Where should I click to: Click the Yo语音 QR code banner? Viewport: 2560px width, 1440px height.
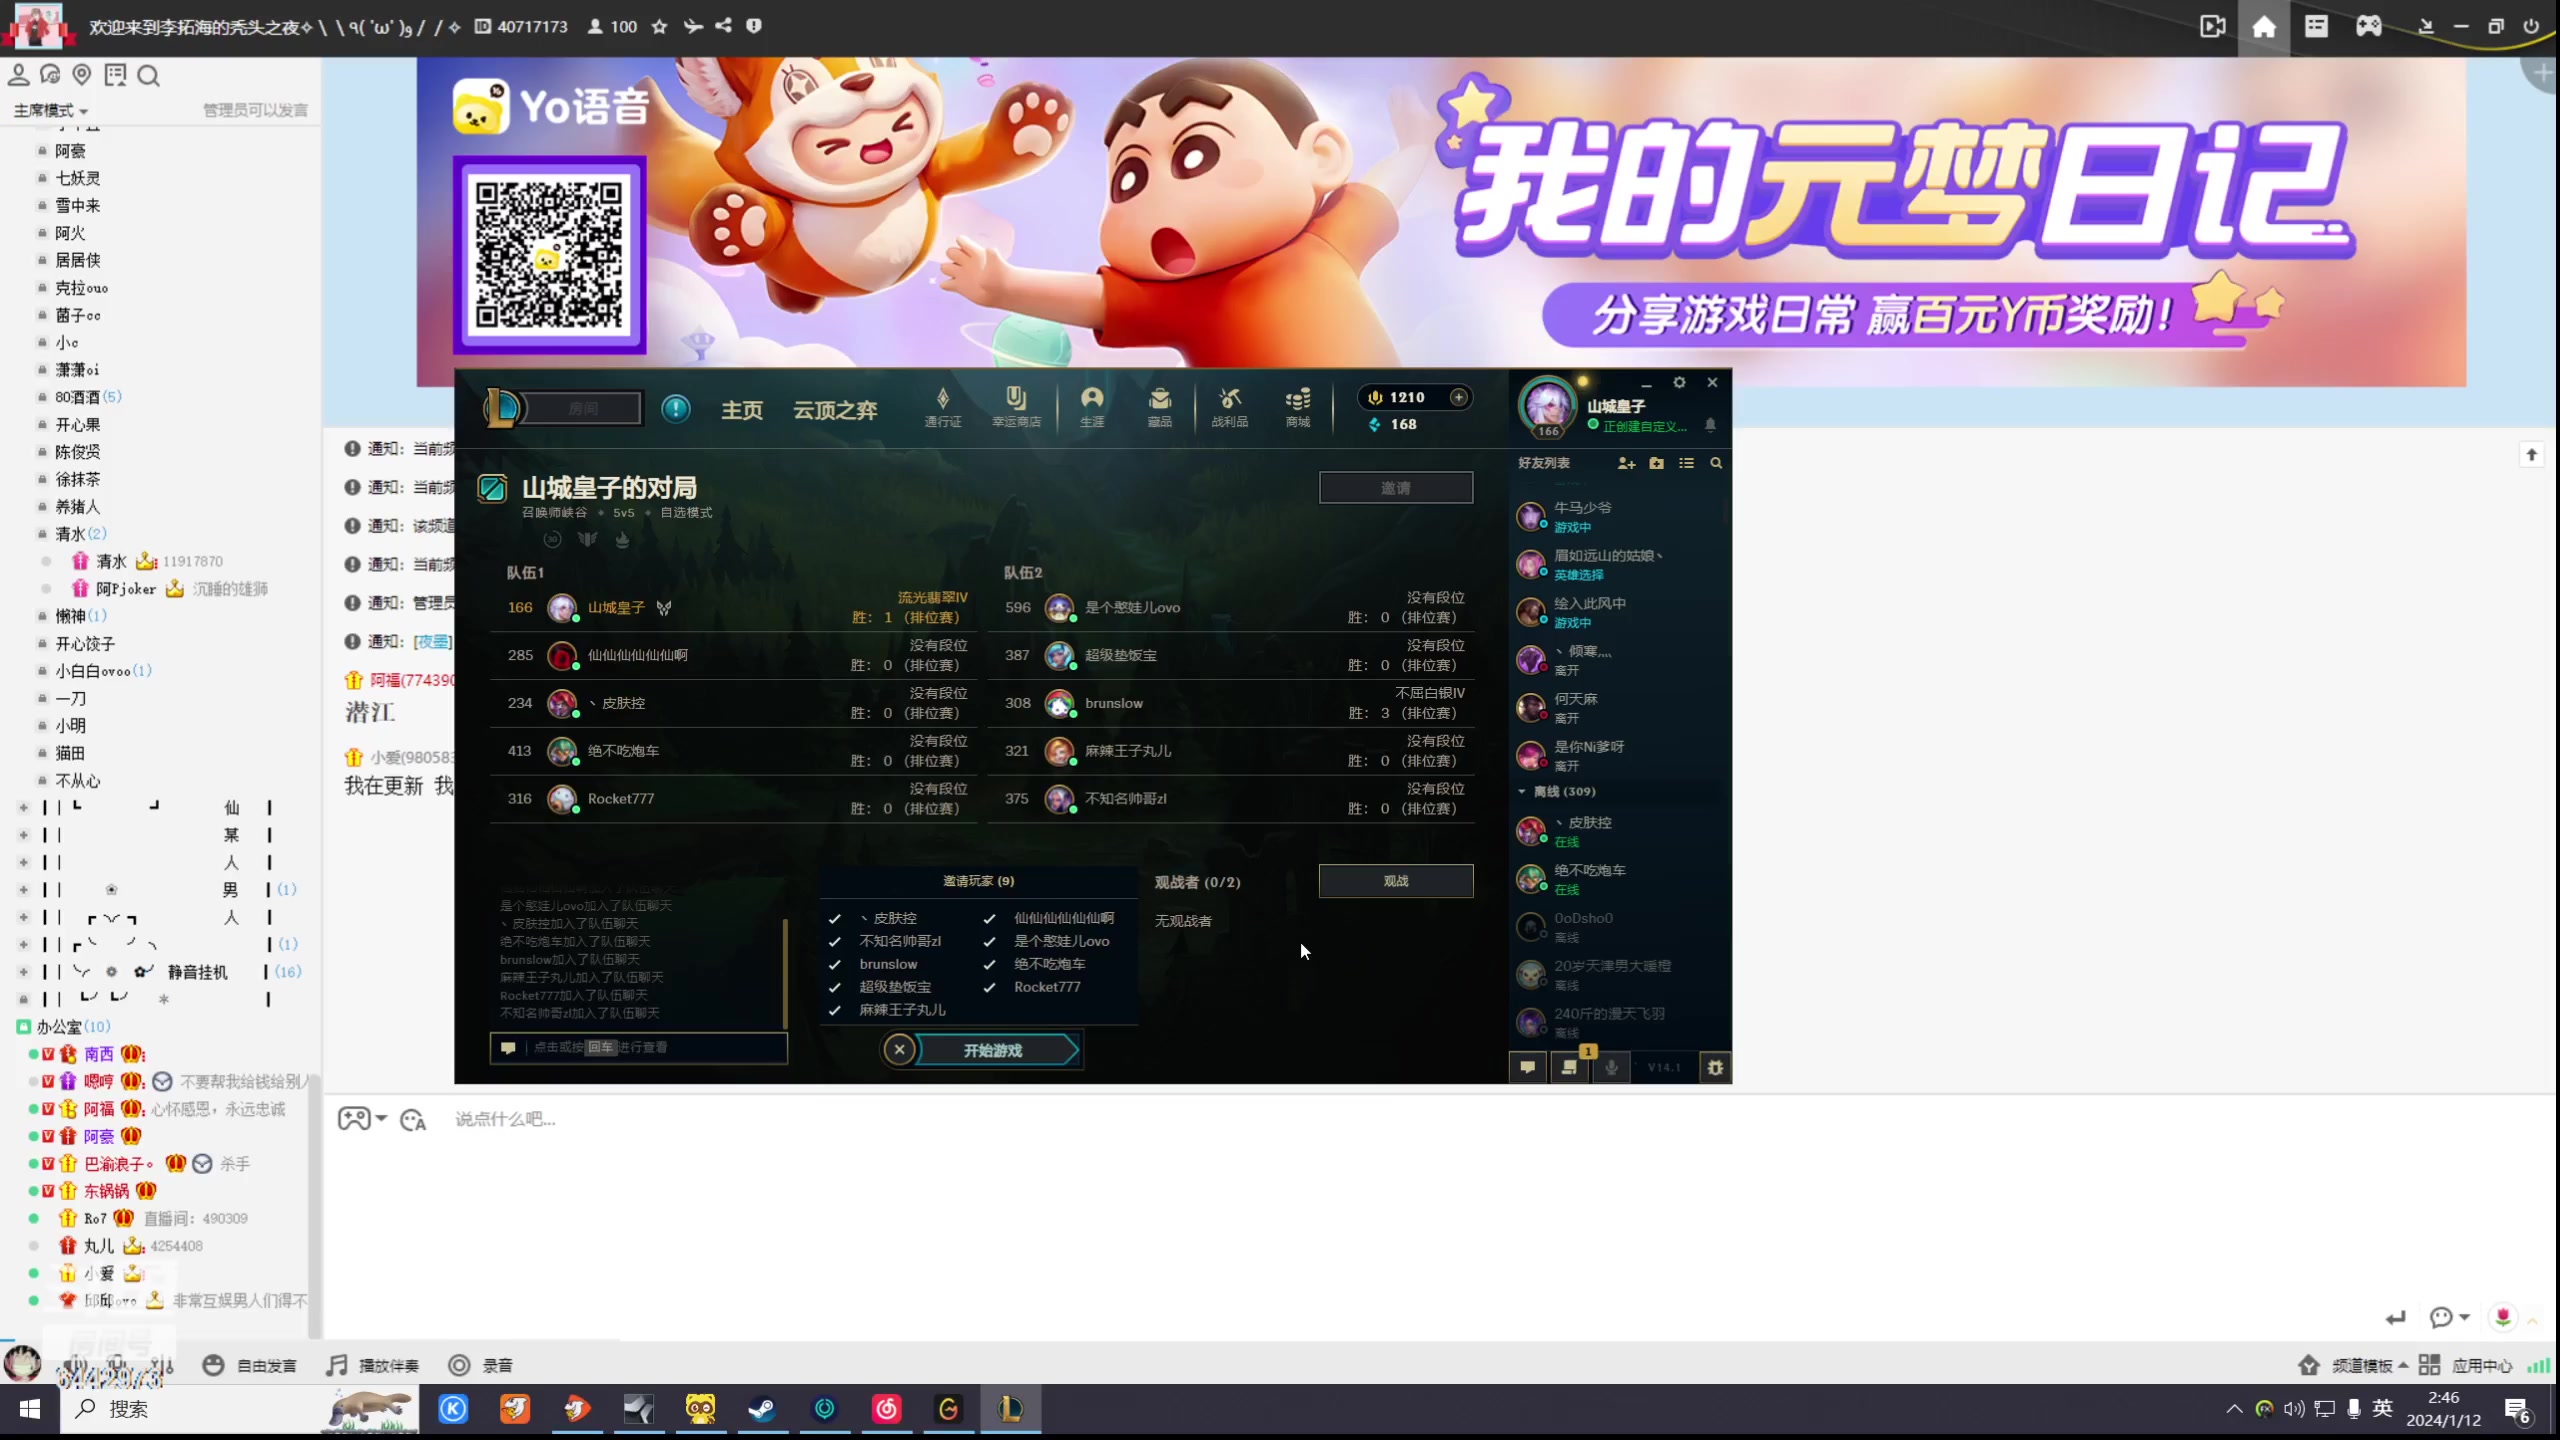click(x=549, y=255)
